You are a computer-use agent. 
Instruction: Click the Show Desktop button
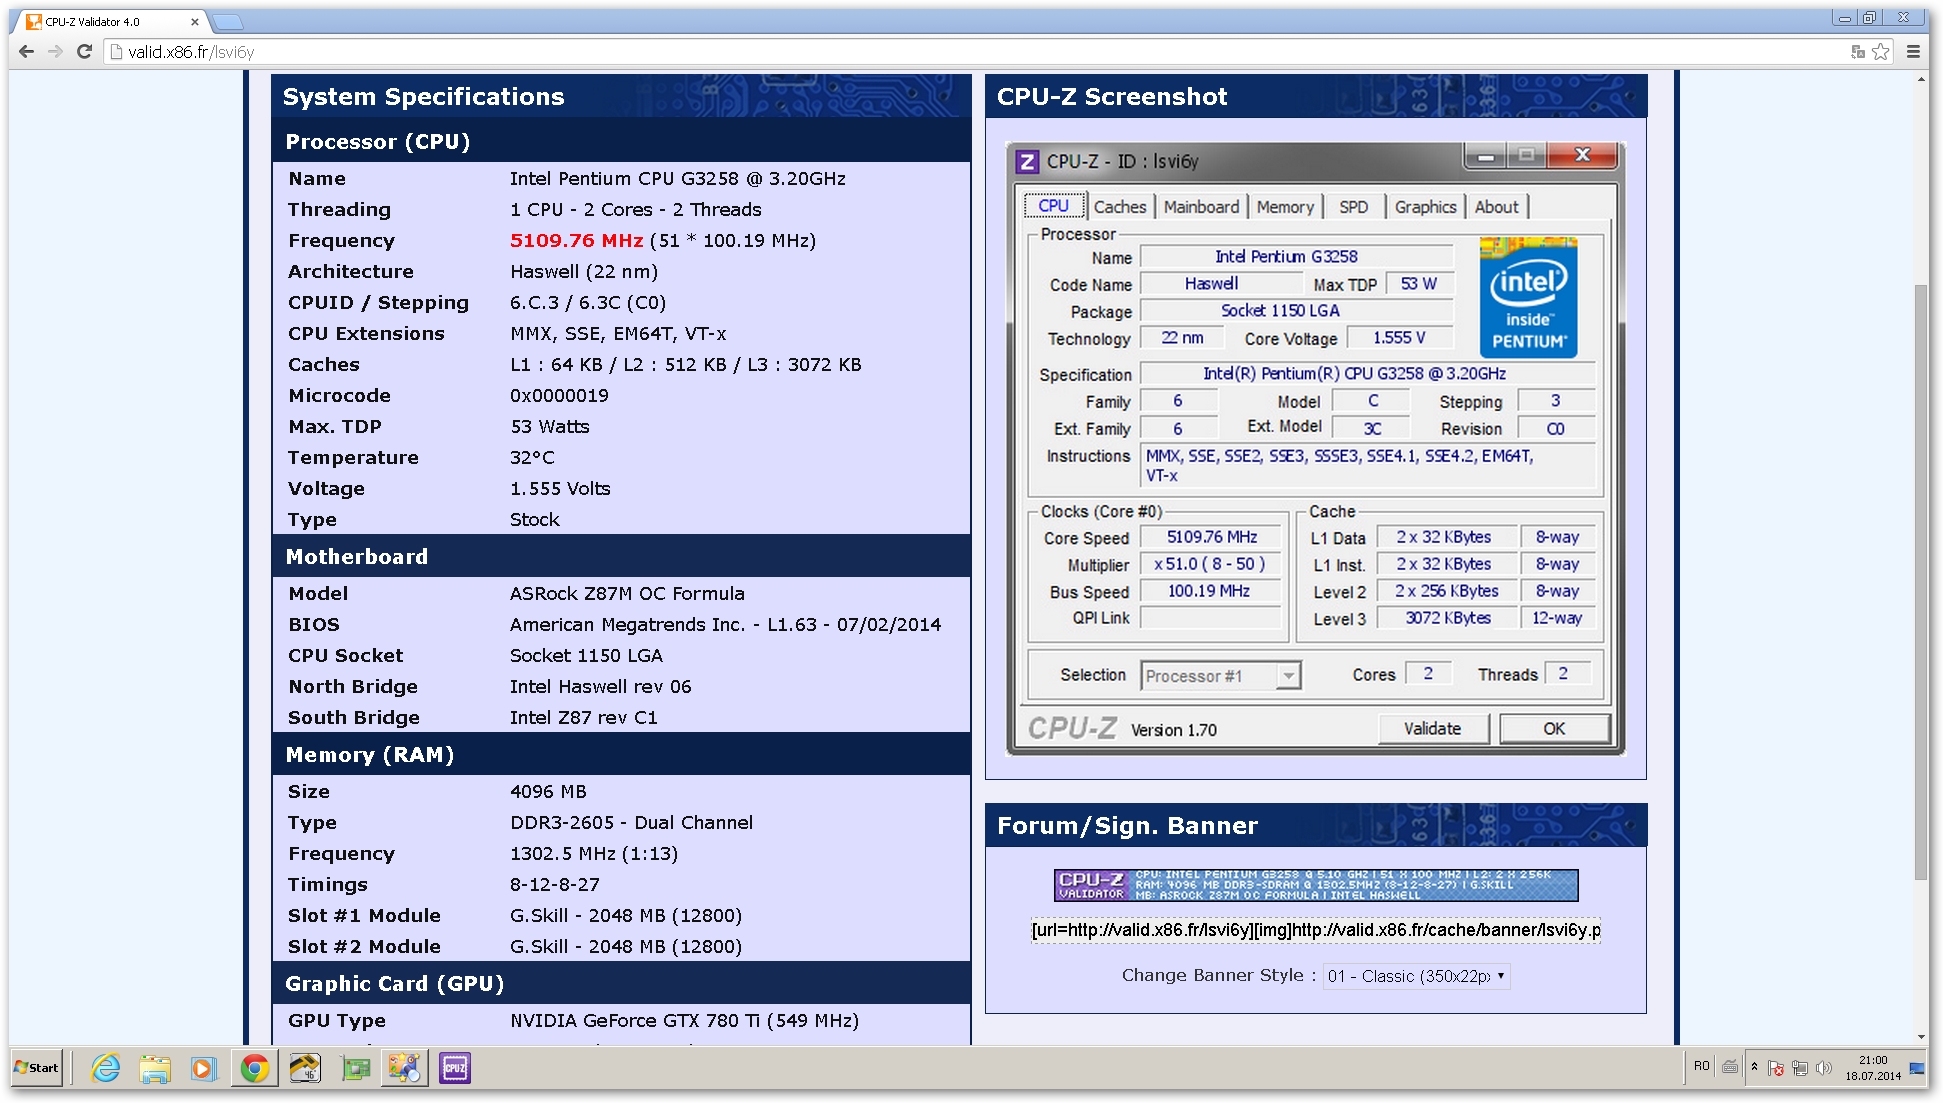click(1917, 1068)
